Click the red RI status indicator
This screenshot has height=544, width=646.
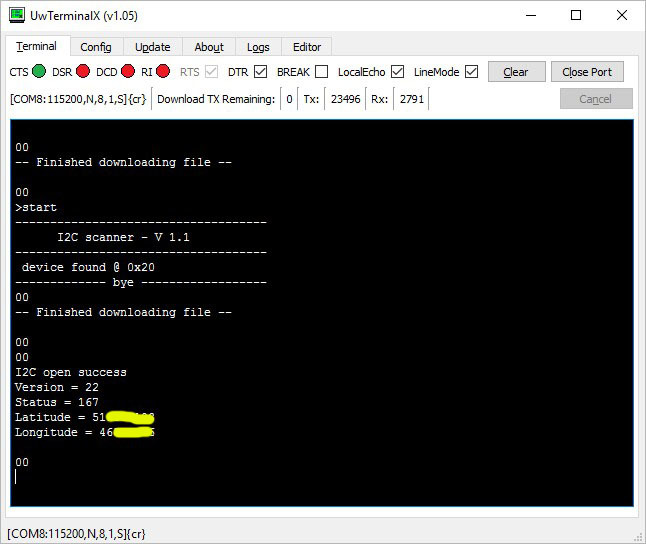163,71
